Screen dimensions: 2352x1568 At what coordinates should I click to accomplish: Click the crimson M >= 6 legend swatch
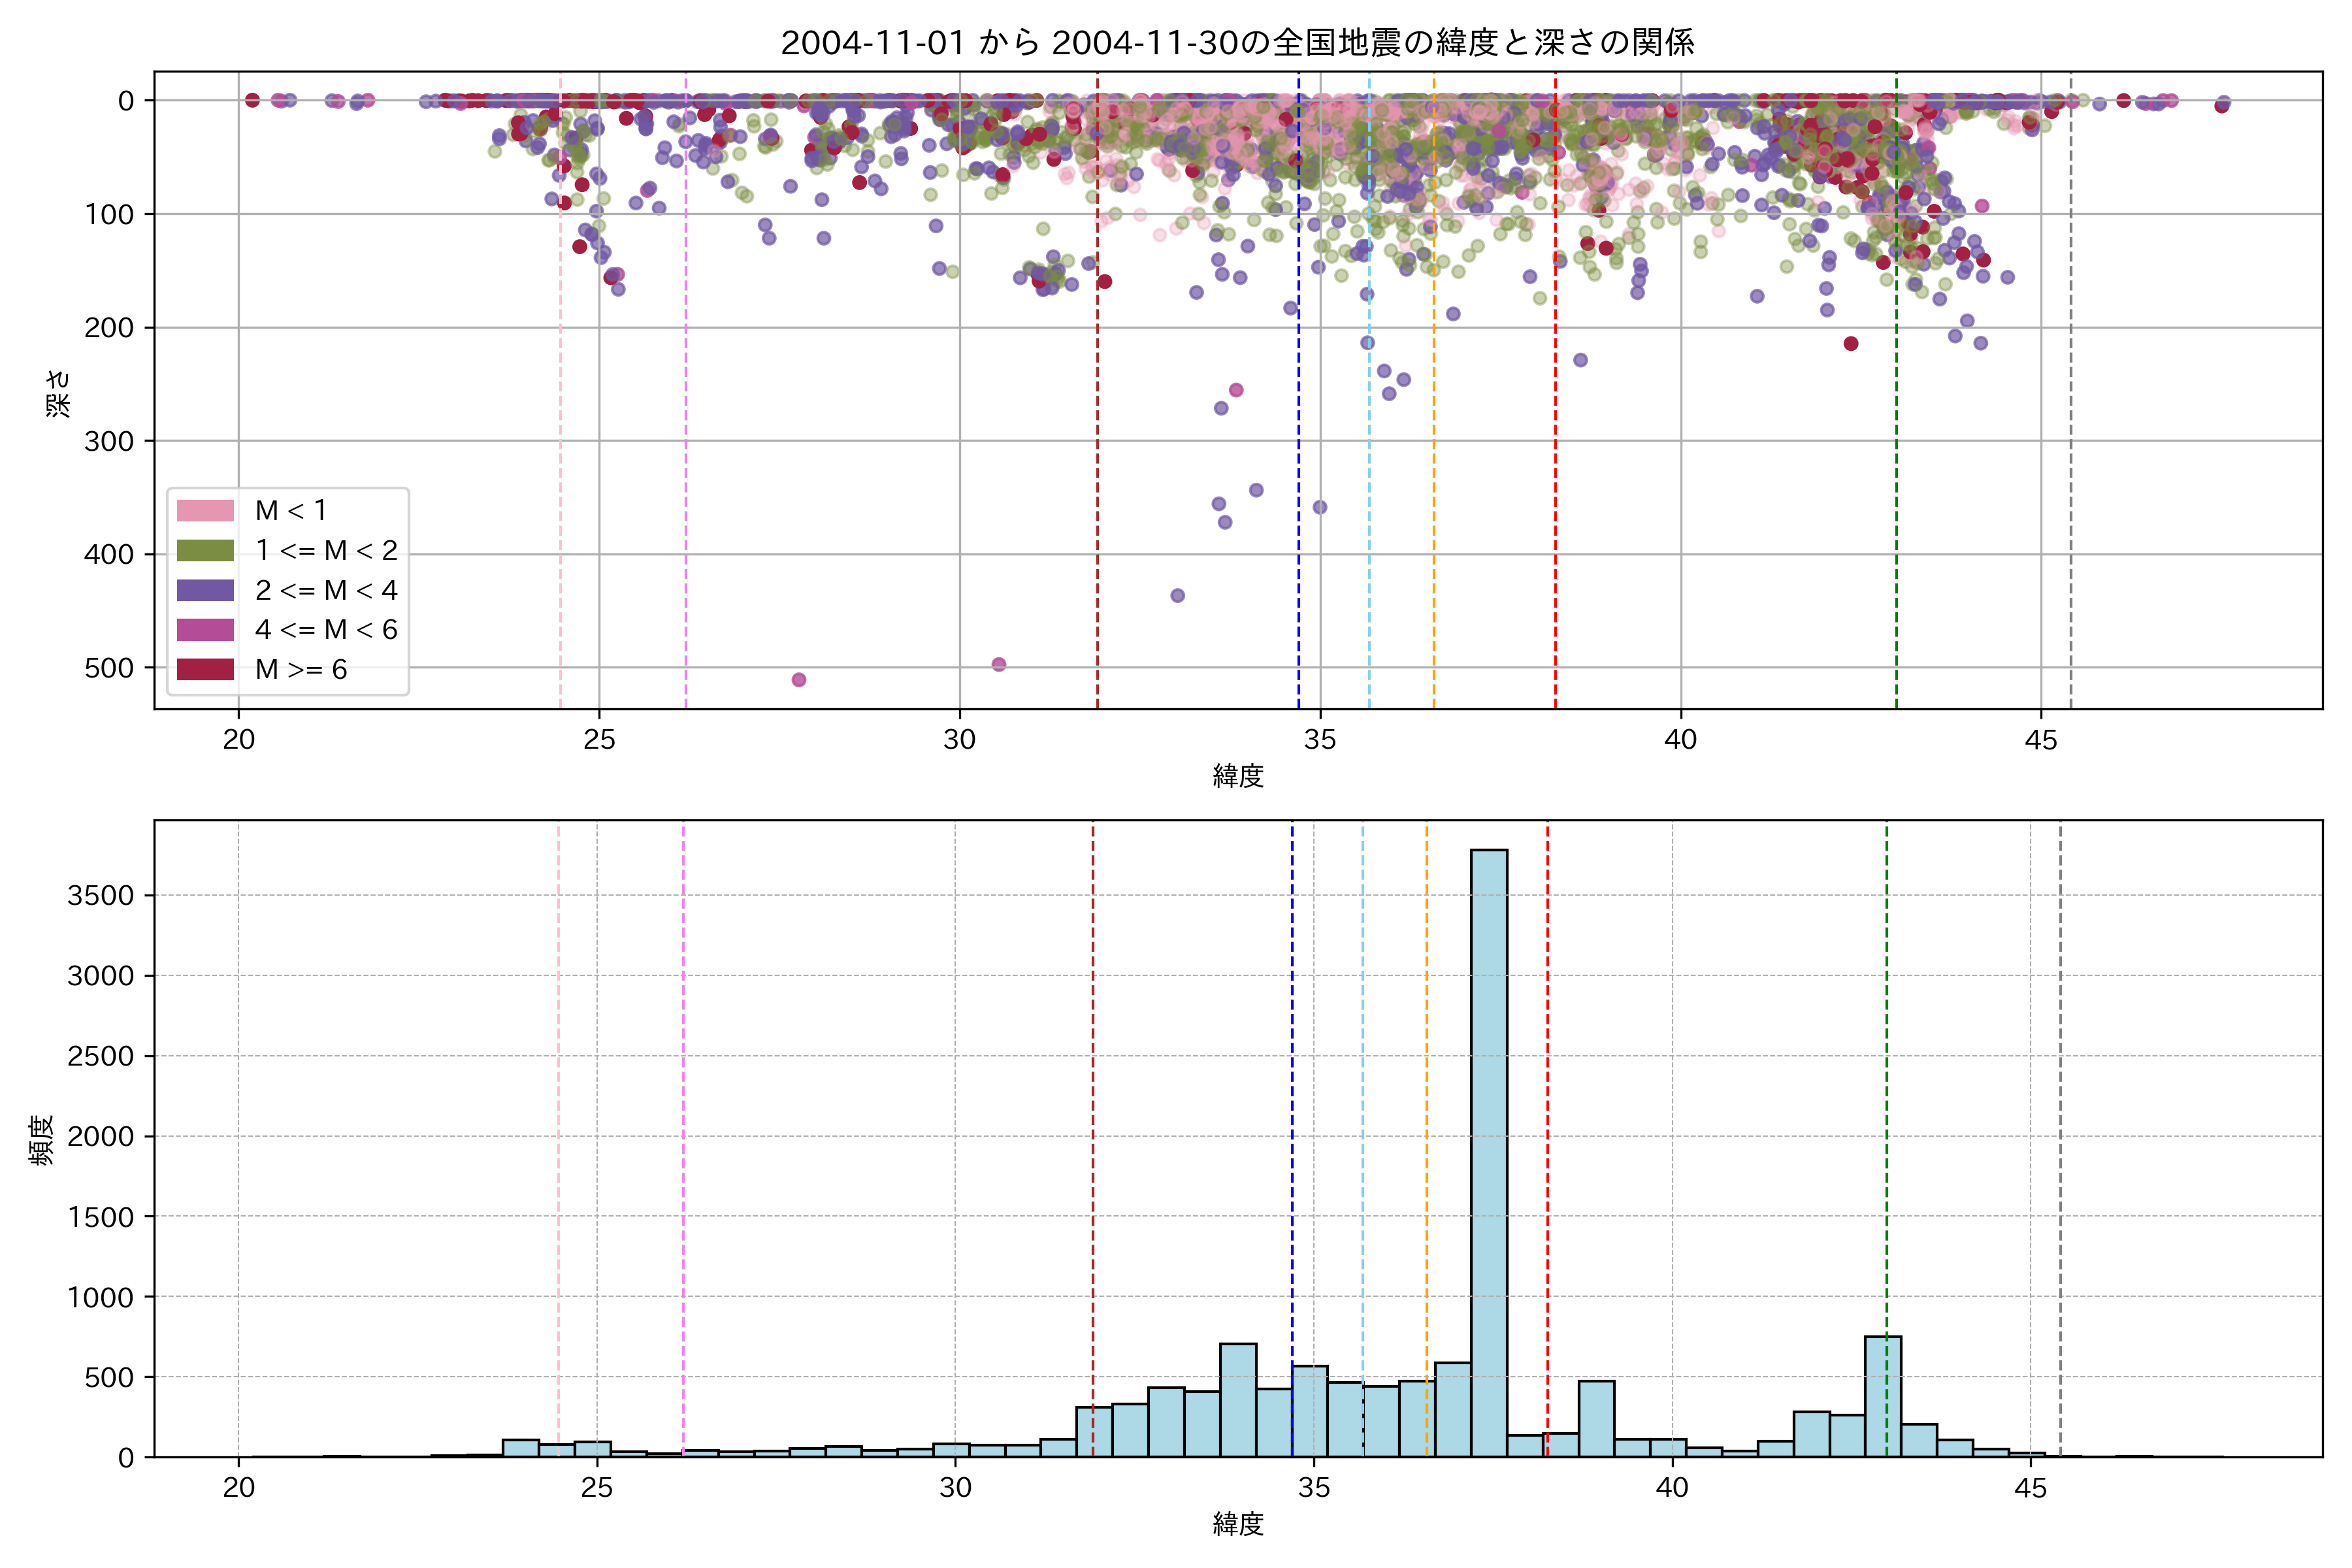coord(205,669)
